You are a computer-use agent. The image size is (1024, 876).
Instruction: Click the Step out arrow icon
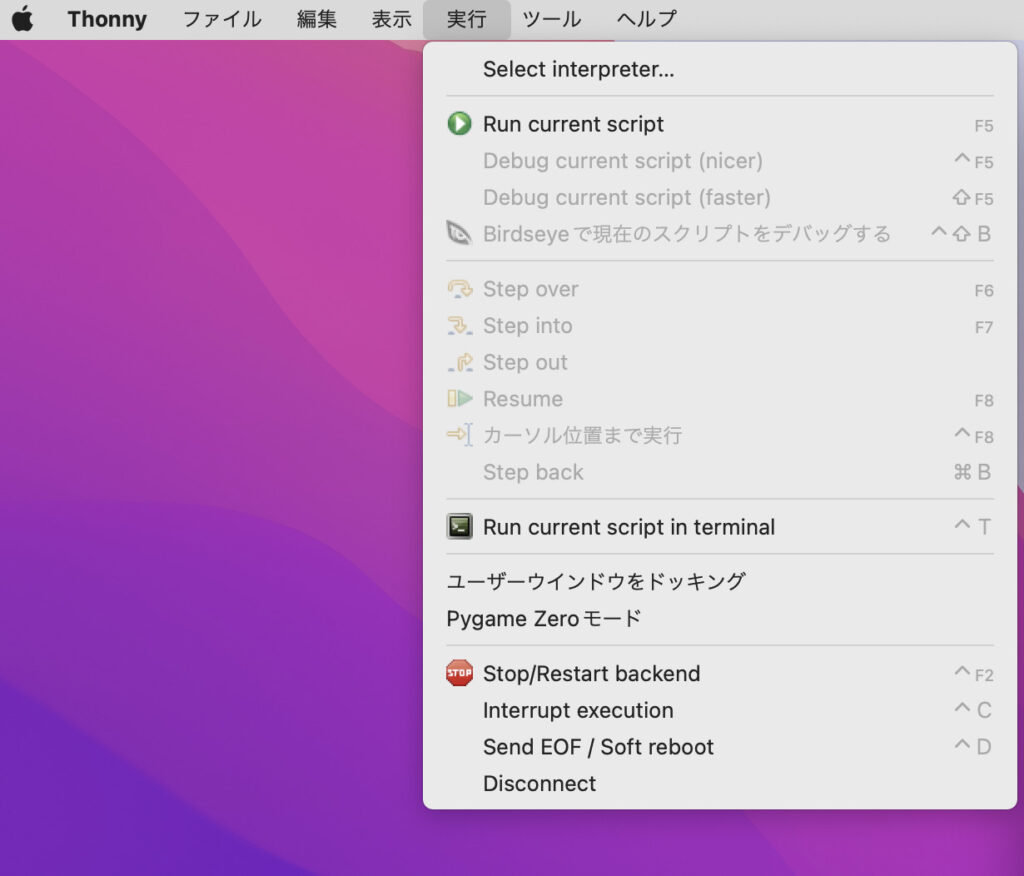460,362
